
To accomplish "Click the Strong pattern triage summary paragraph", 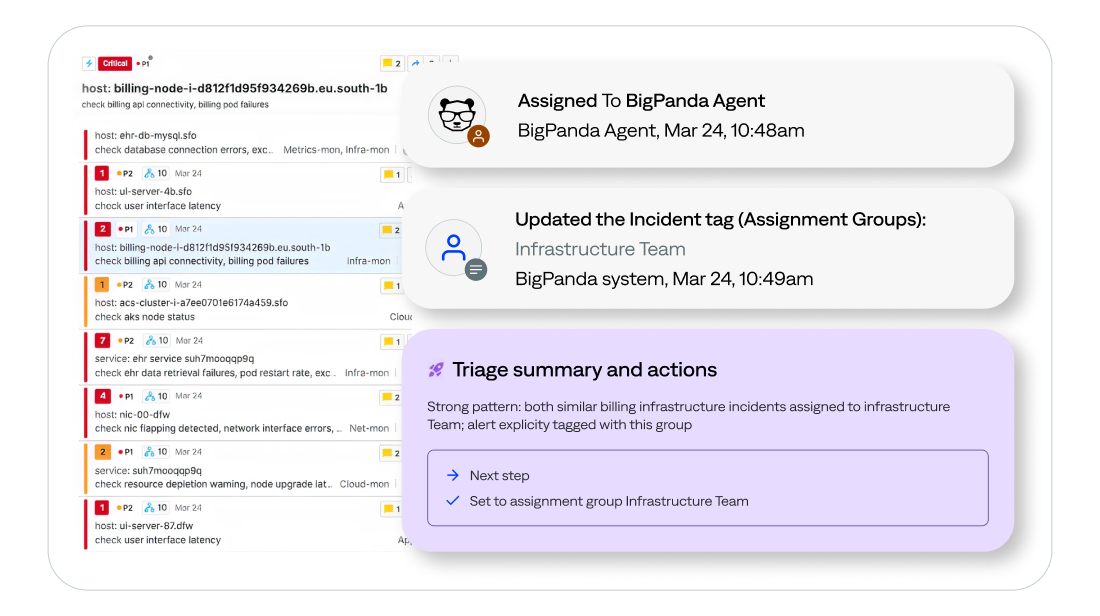I will 688,415.
